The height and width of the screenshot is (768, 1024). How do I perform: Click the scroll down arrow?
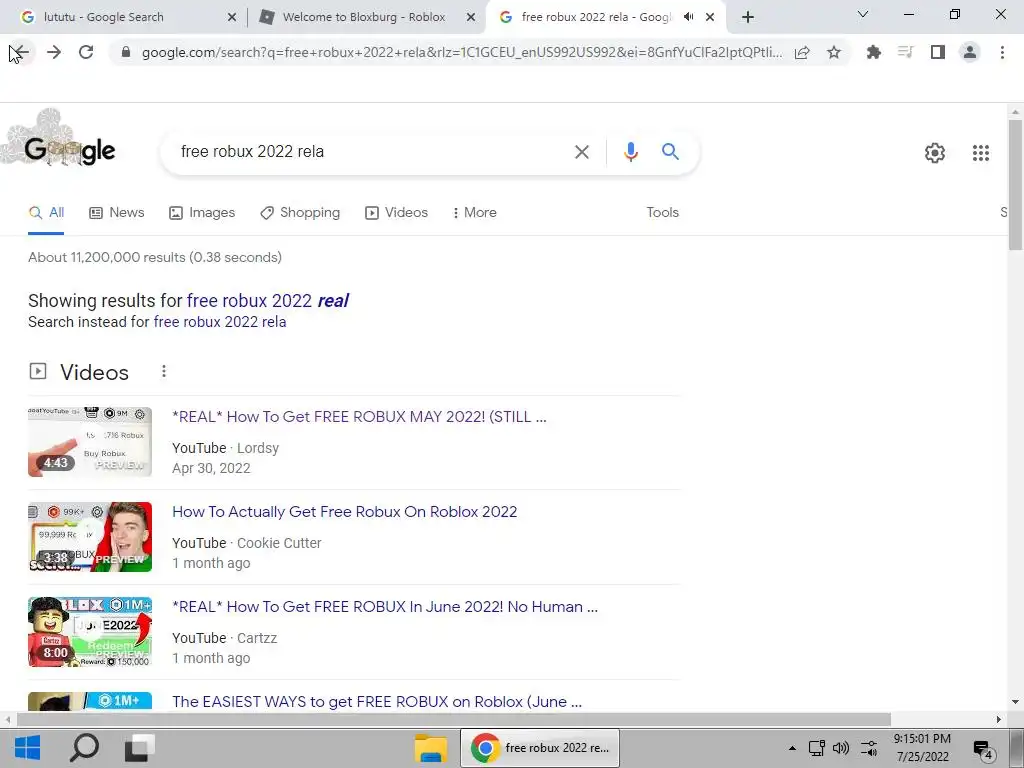1015,702
